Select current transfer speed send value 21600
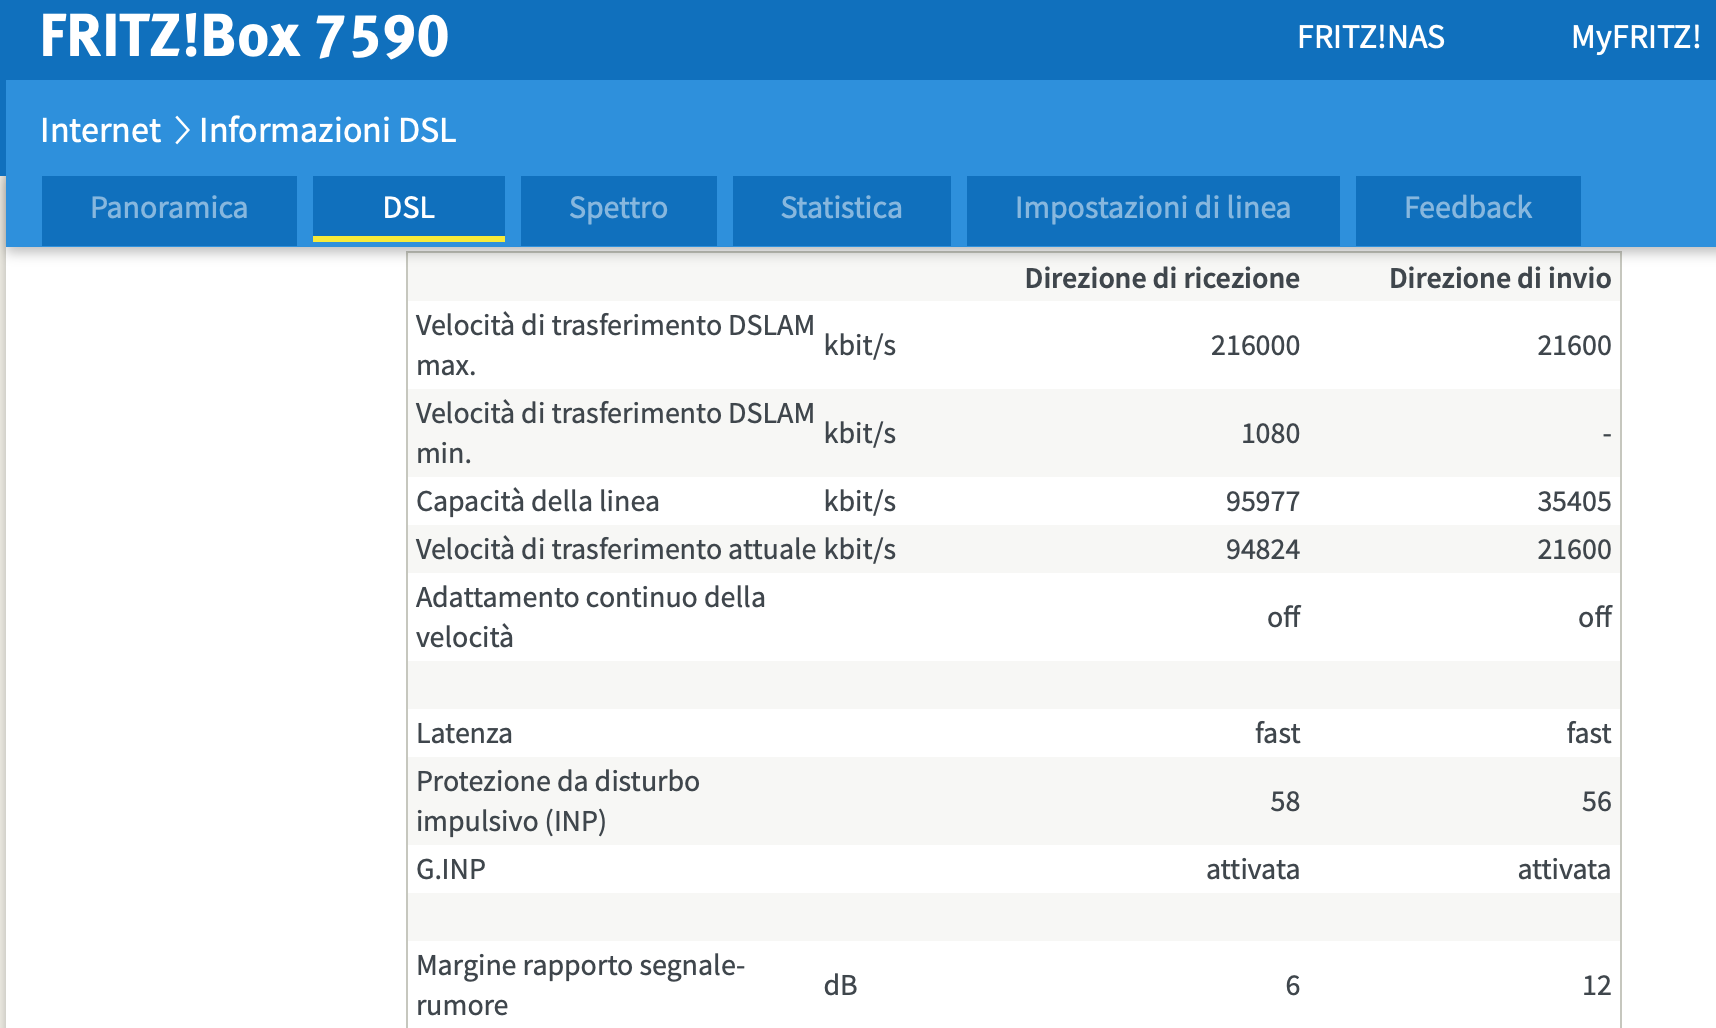1716x1028 pixels. (x=1574, y=550)
